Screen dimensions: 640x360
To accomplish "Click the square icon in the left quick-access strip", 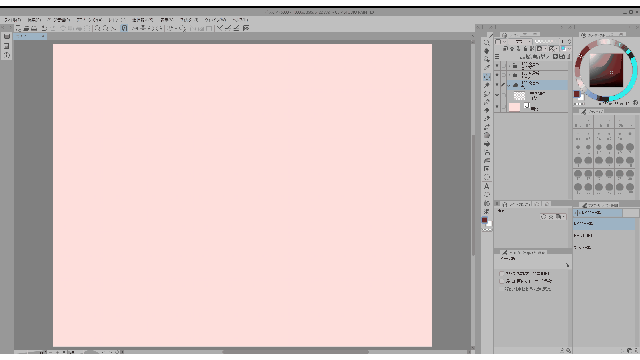I will click(x=7, y=46).
